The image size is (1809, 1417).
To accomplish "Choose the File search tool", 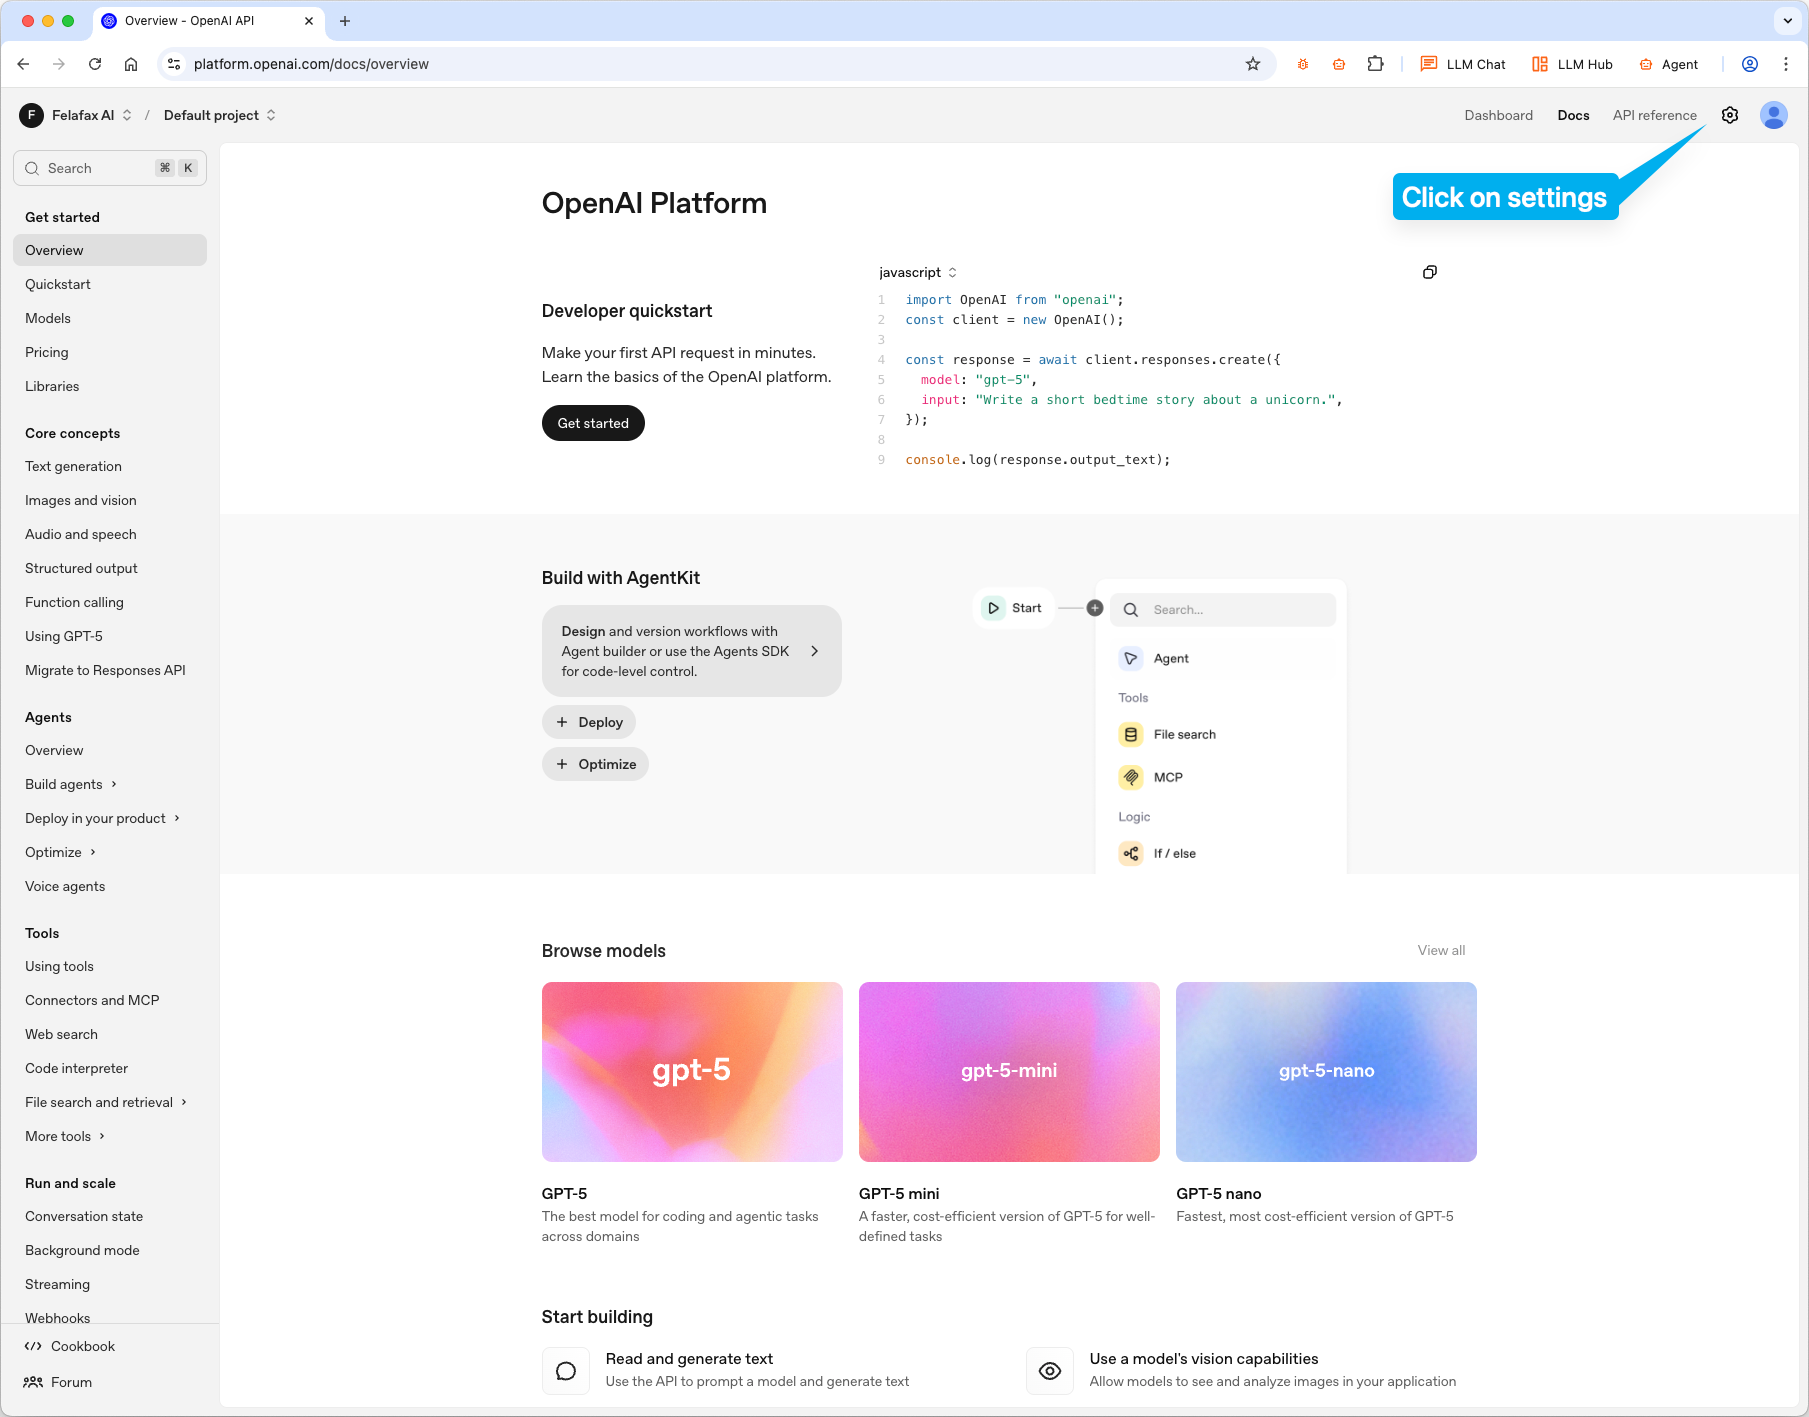I will click(x=1183, y=734).
